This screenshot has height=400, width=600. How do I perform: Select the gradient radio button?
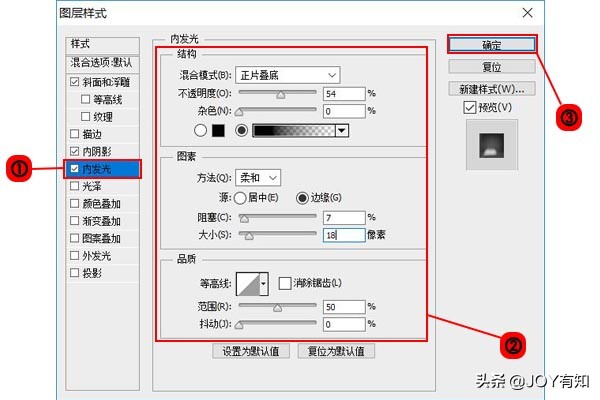(241, 131)
